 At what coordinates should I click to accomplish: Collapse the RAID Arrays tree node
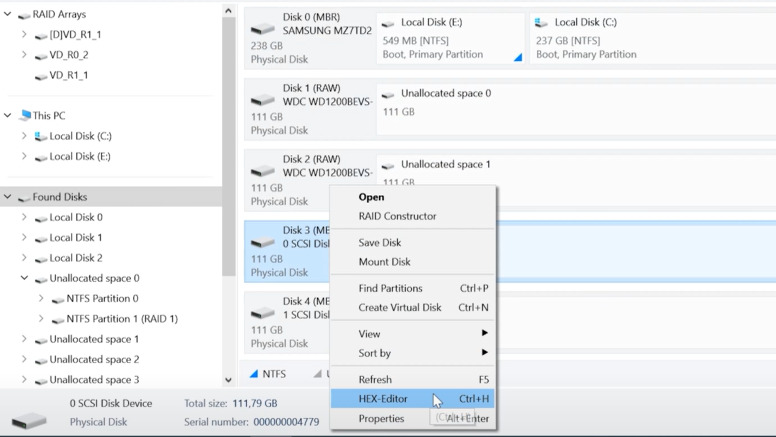tap(7, 14)
